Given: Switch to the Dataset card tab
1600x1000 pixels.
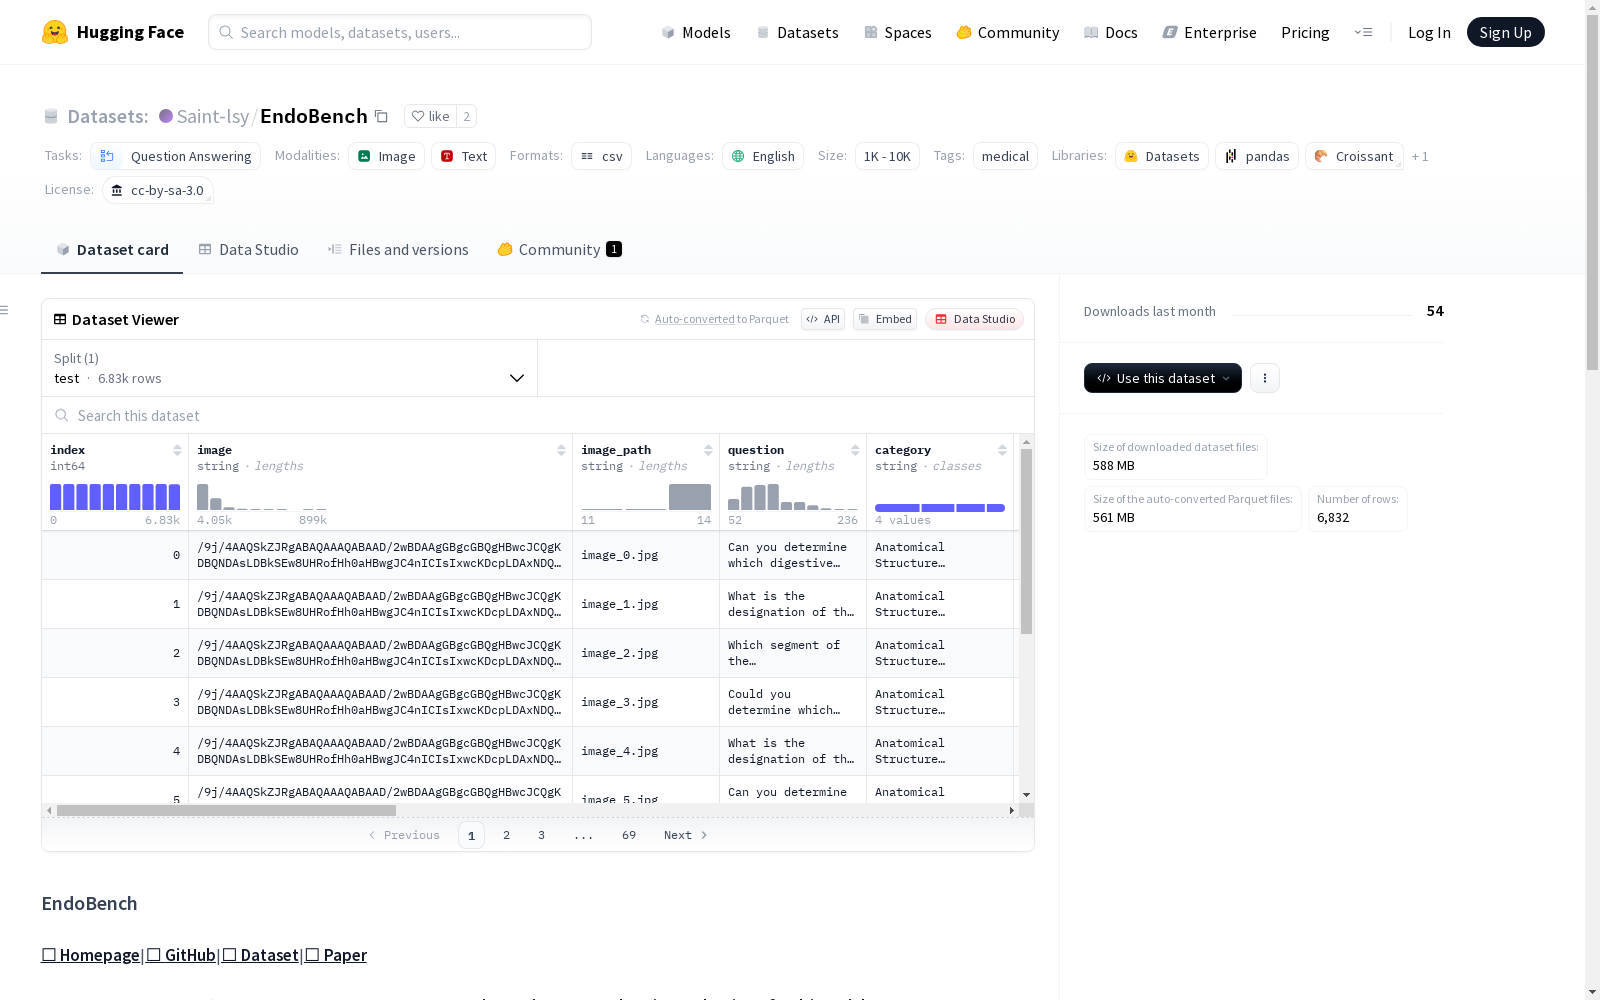Looking at the screenshot, I should [112, 250].
